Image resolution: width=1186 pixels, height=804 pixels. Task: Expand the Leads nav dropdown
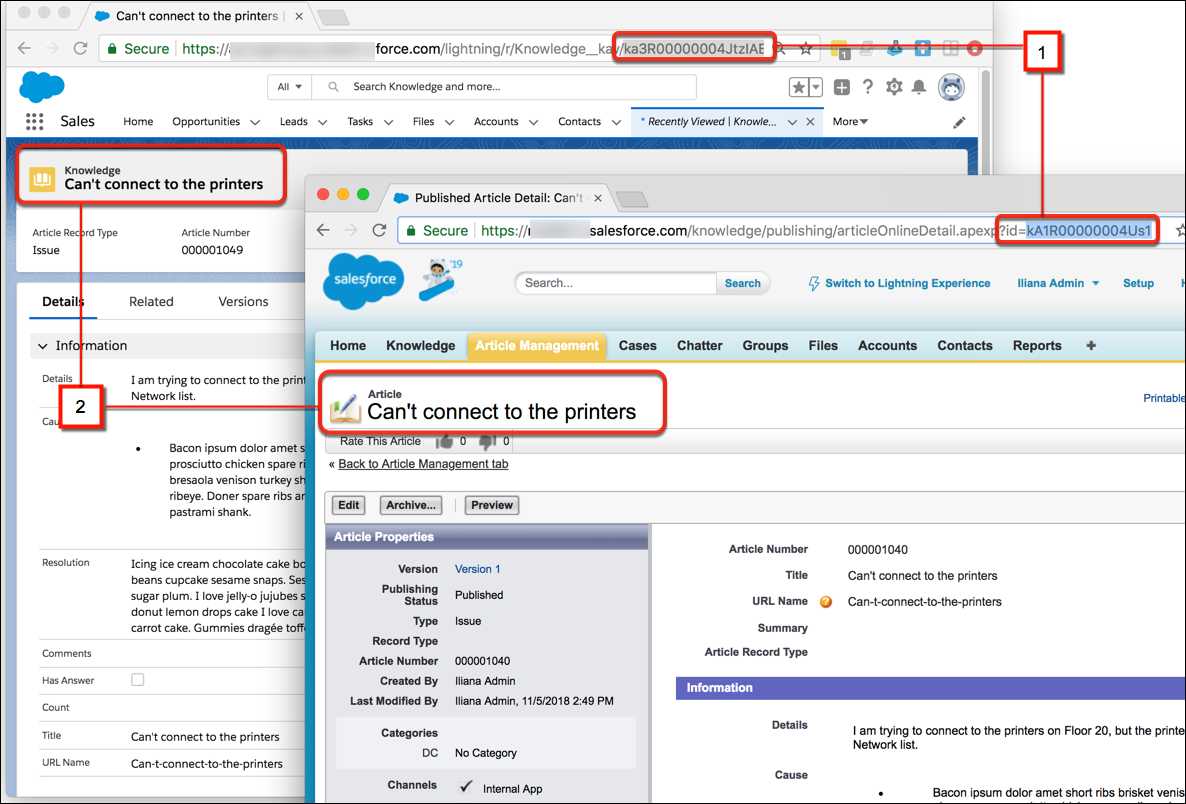[x=322, y=122]
